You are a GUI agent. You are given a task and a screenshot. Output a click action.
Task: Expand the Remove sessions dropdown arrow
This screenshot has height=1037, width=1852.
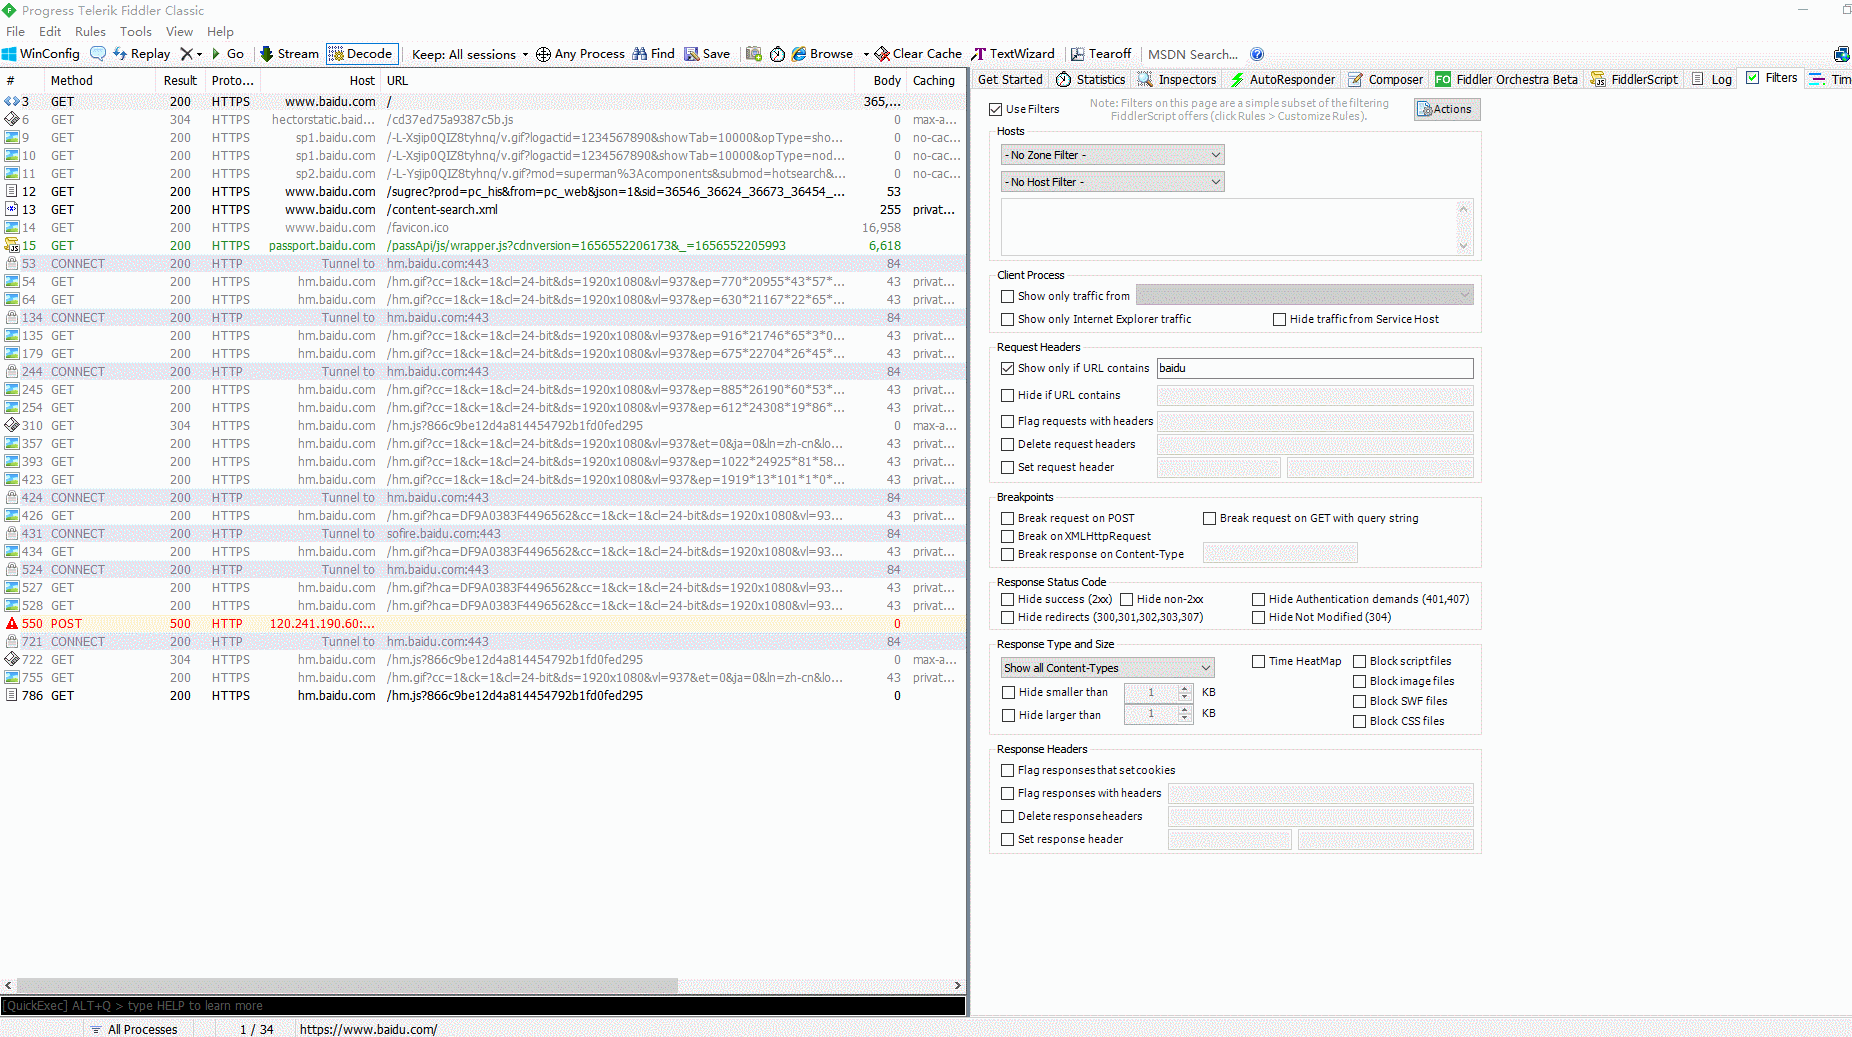tap(199, 54)
